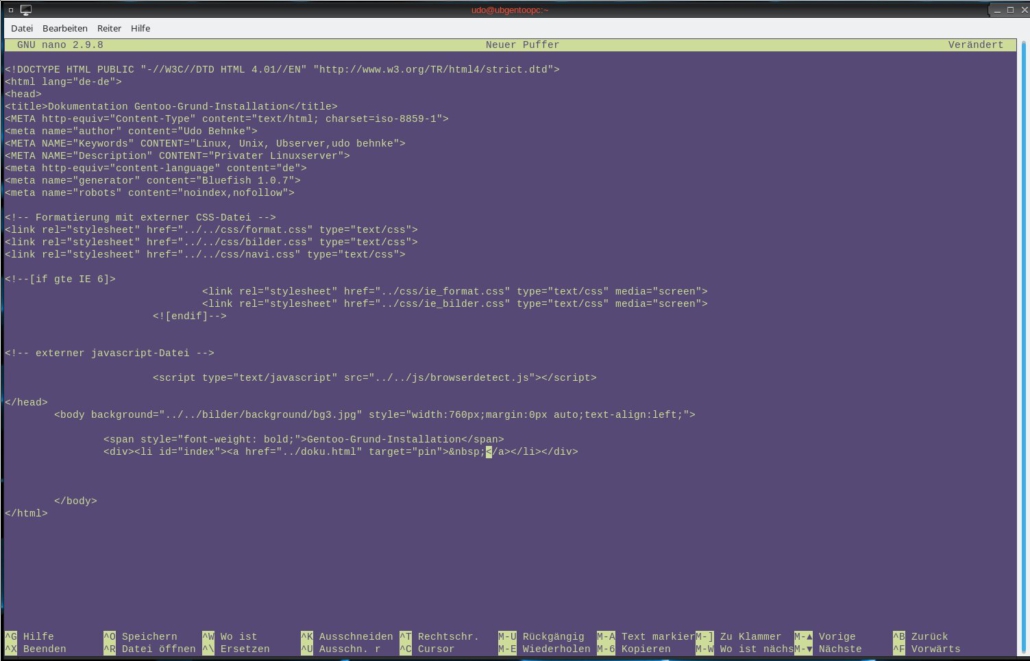This screenshot has width=1030, height=661.
Task: Click the META Keywords line
Action: point(205,143)
